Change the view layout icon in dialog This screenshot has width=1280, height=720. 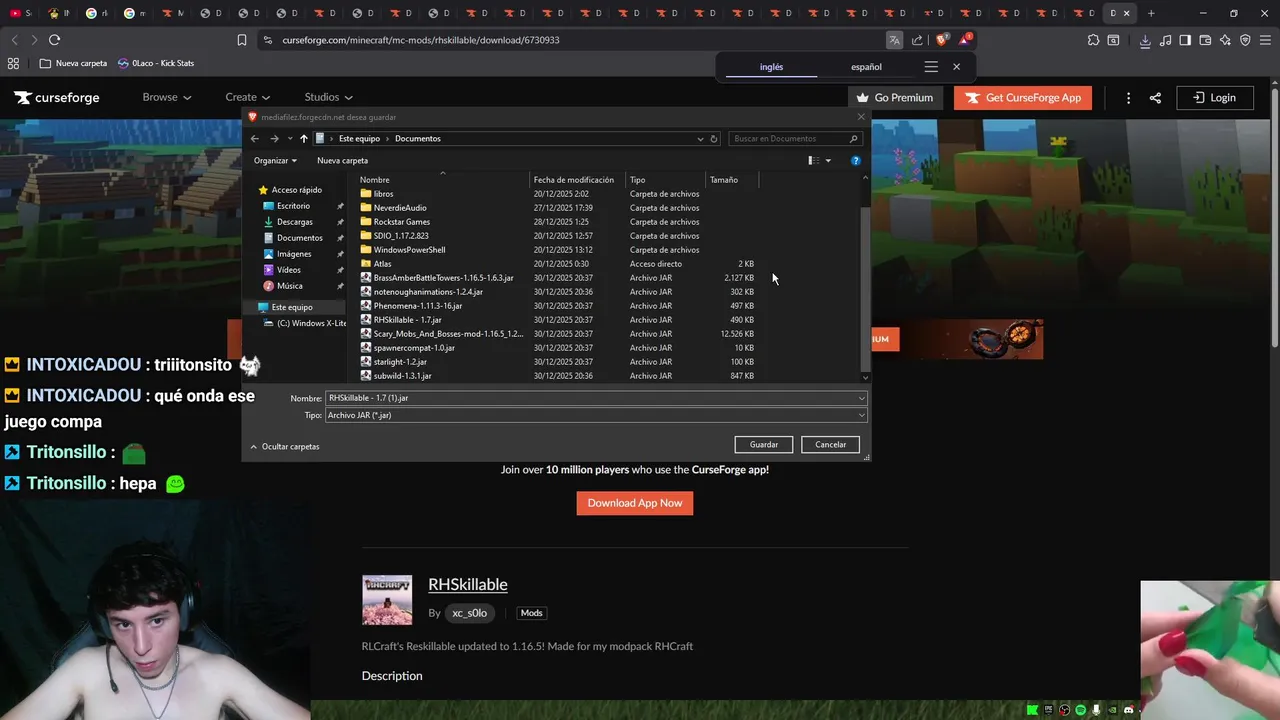814,160
